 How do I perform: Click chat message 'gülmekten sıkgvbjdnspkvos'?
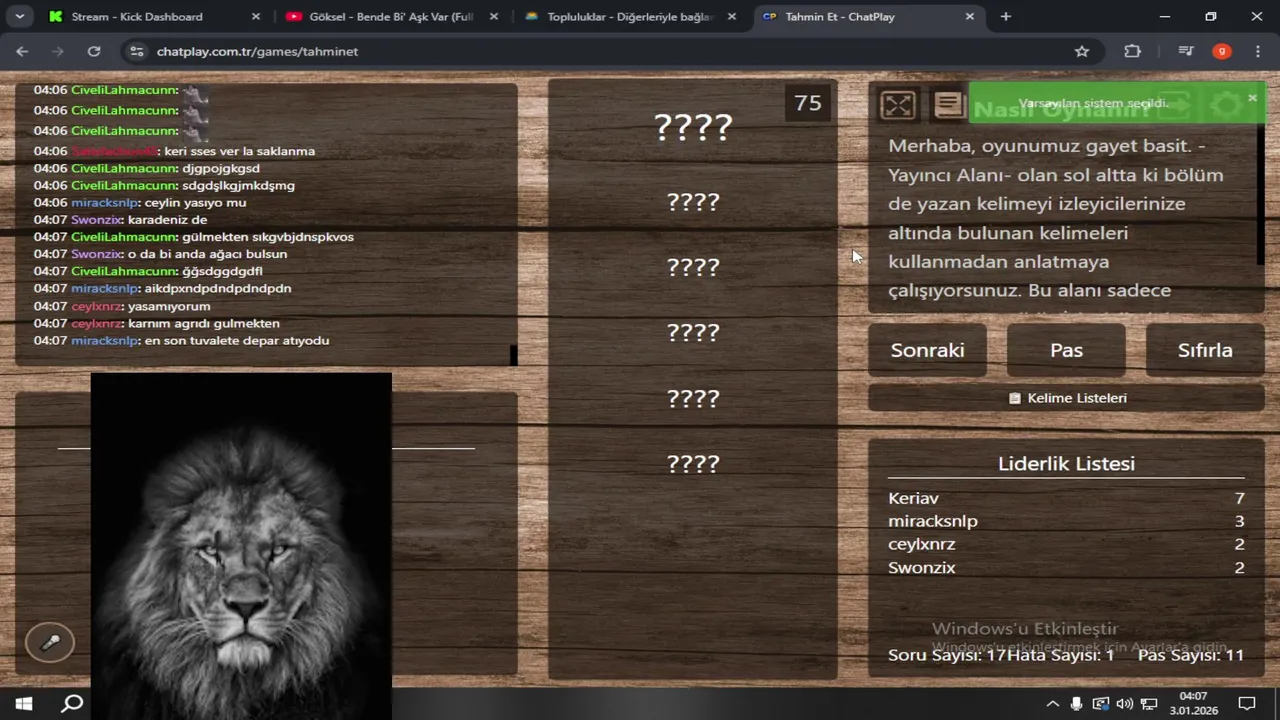point(268,237)
